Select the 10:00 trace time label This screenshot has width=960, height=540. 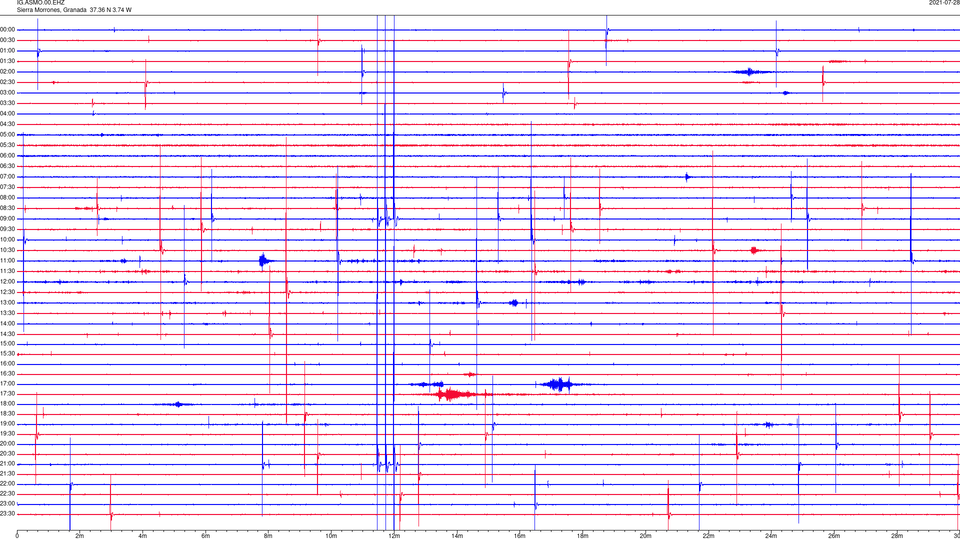[8, 239]
